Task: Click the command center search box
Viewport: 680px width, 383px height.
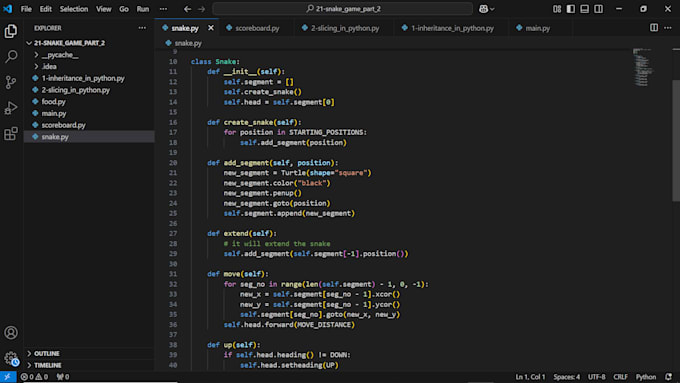Action: click(343, 9)
